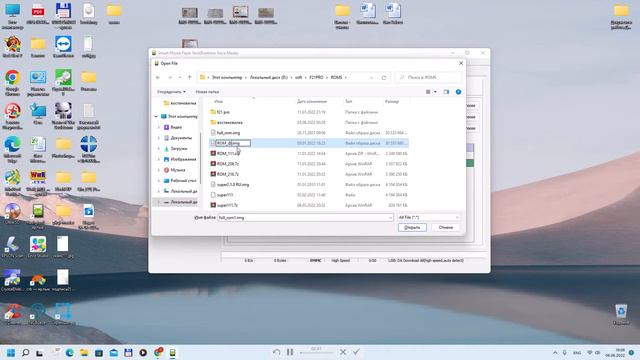Screen dimensions: 640x360
Task: Expand the Изображения tree node
Action: point(159,159)
